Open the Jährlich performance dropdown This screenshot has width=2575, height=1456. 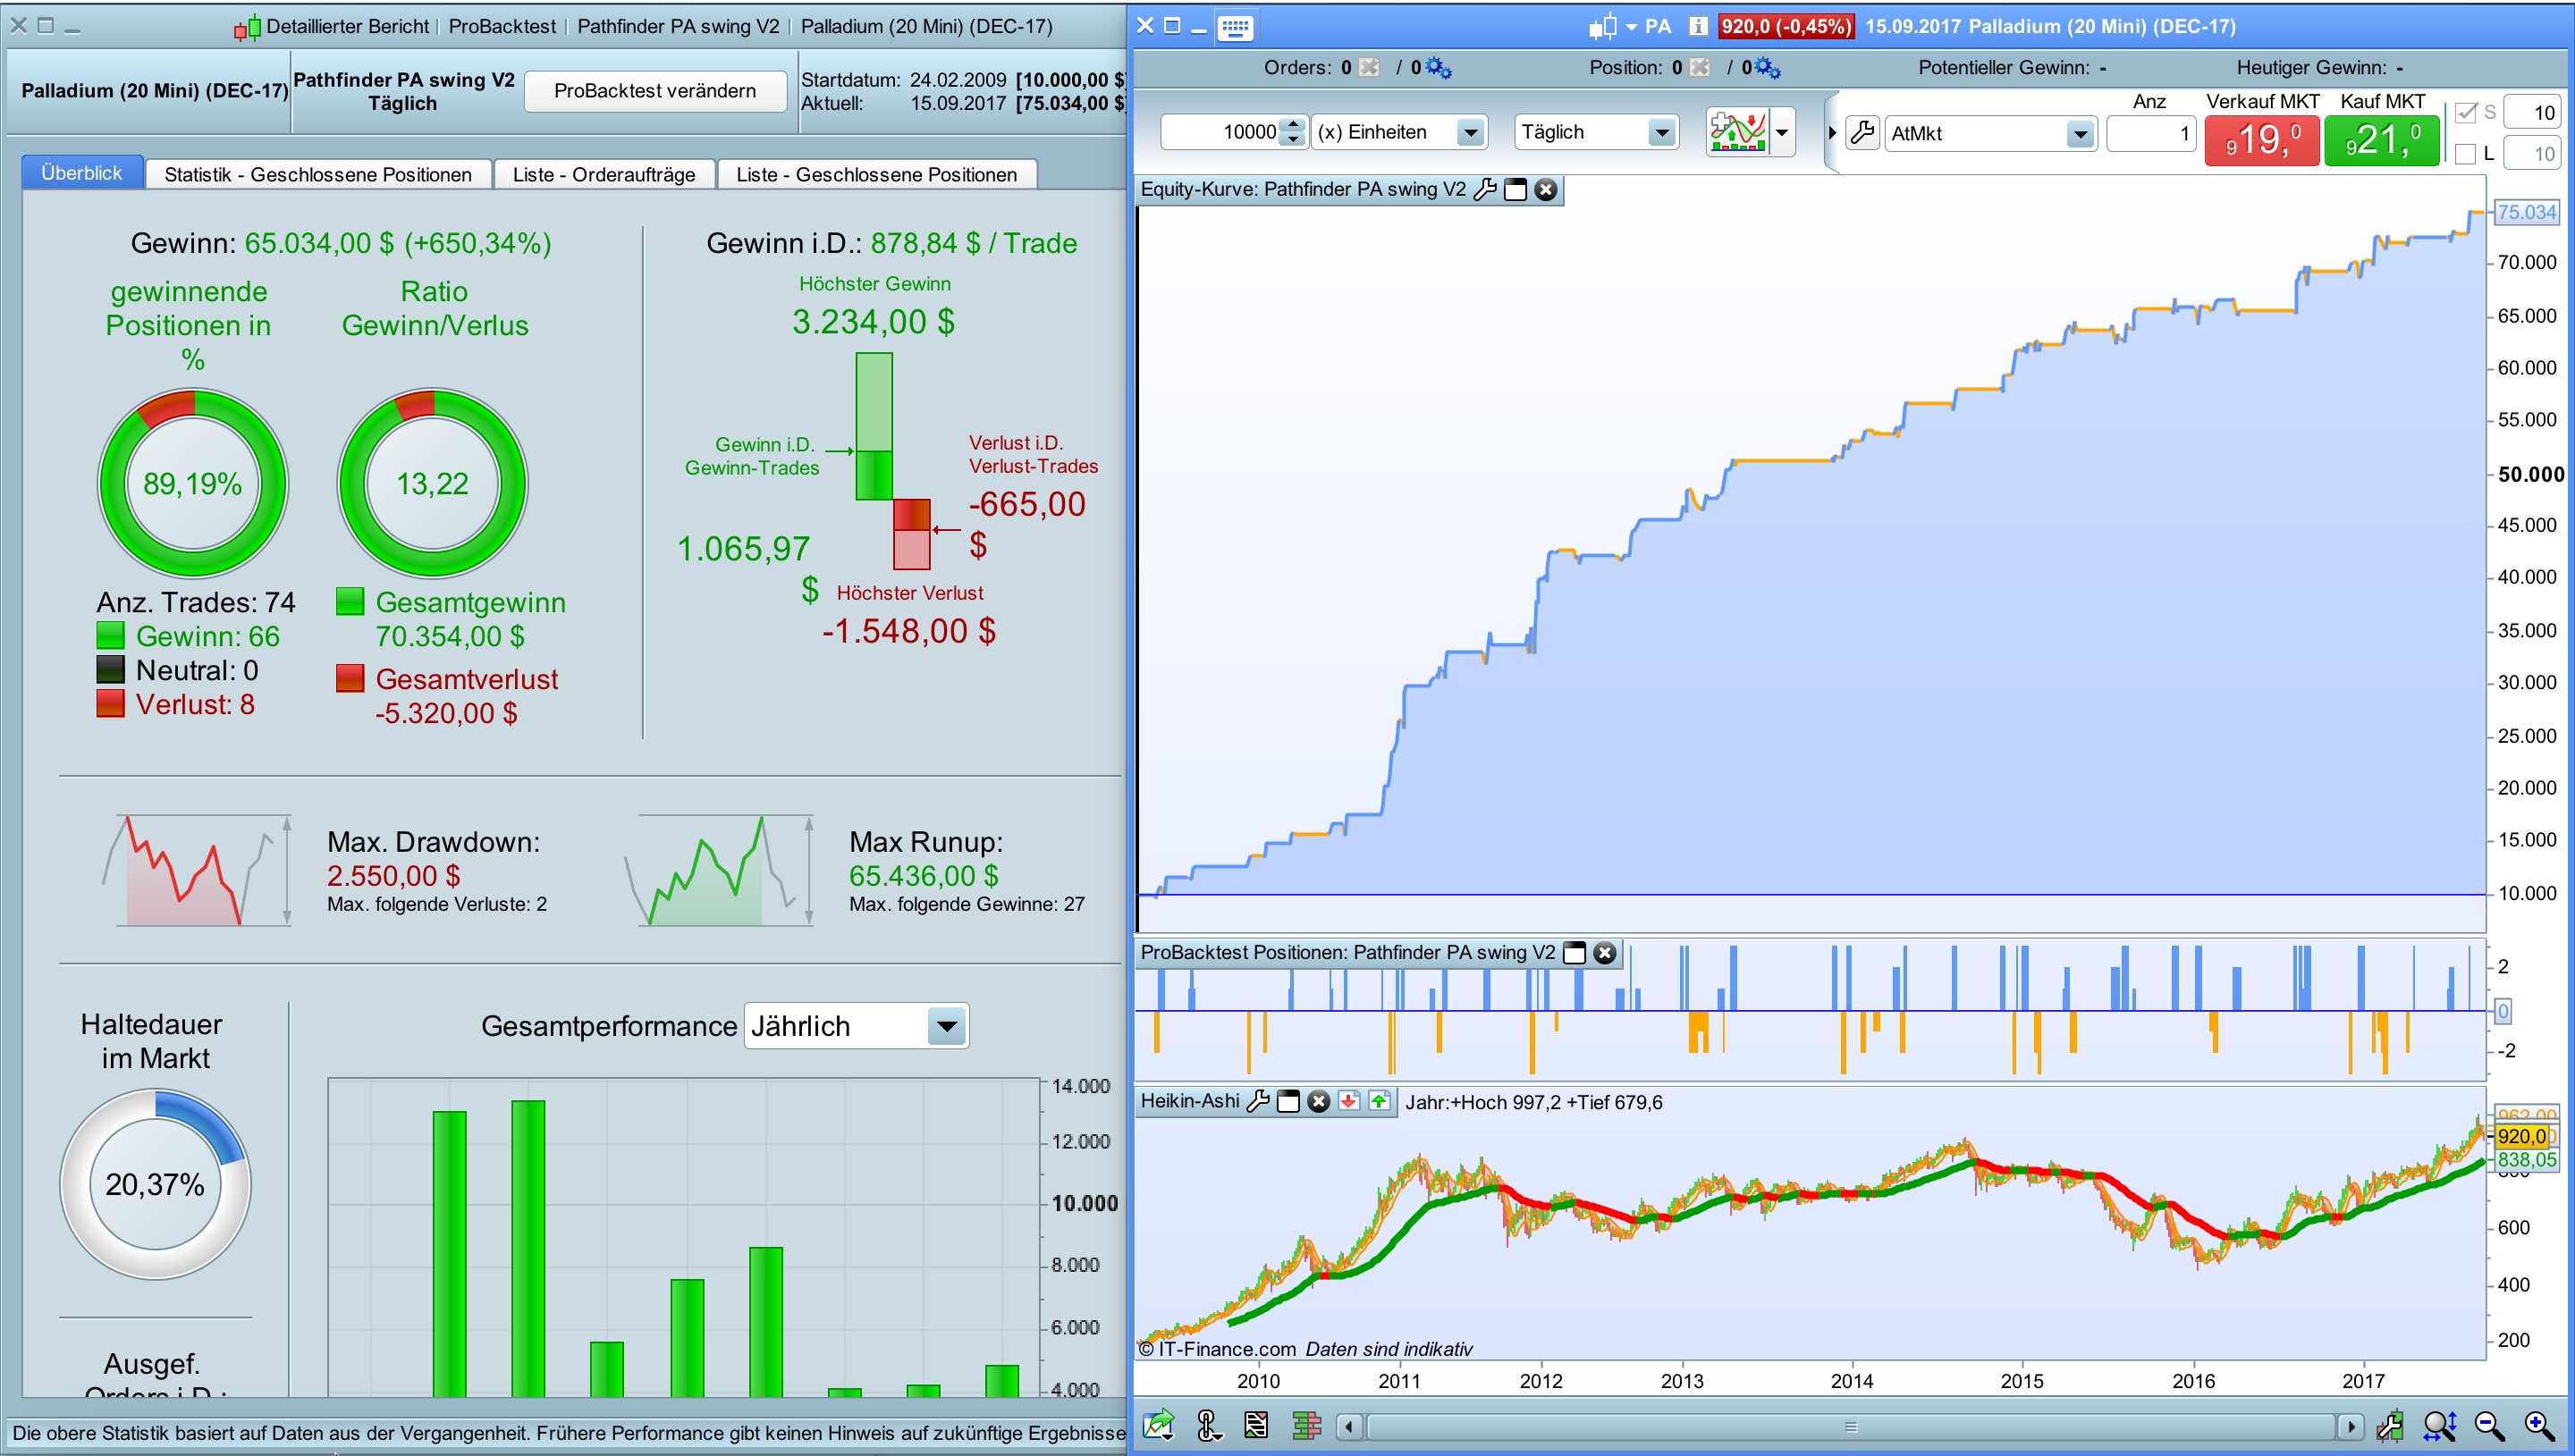pos(946,1026)
